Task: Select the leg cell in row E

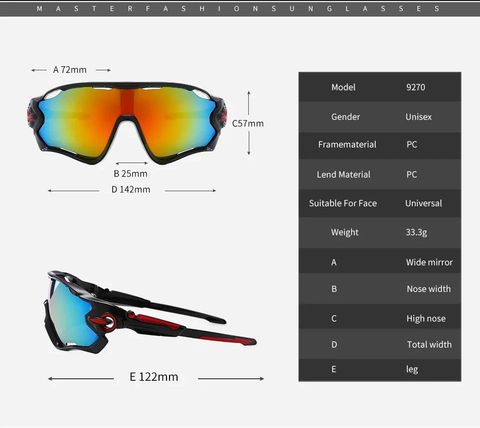Action: click(412, 369)
